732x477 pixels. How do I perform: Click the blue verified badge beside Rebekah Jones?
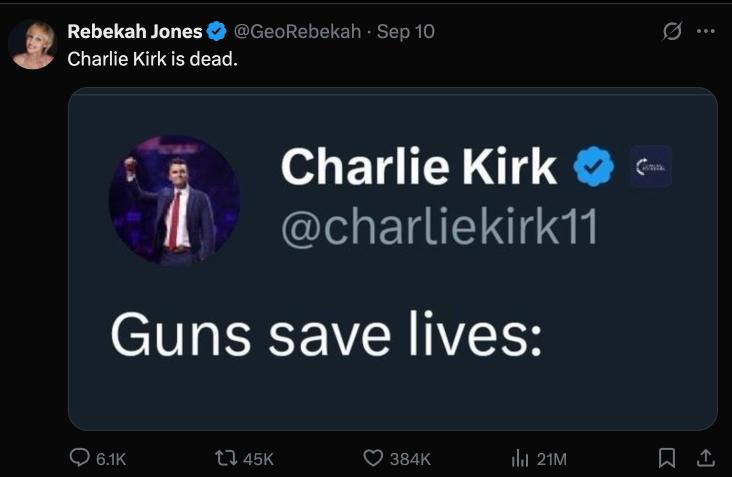pyautogui.click(x=216, y=31)
